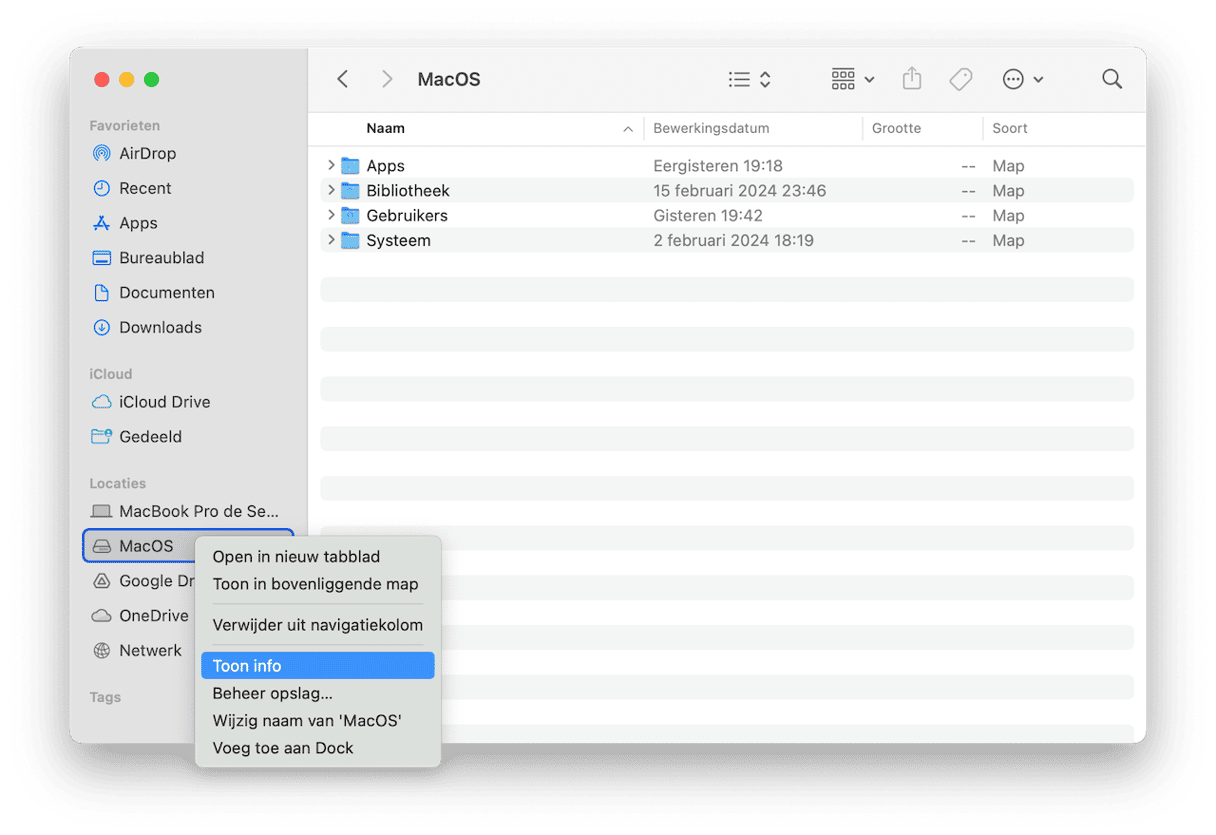Minimize the window with yellow button
Viewport: 1216px width, 835px height.
tap(127, 79)
